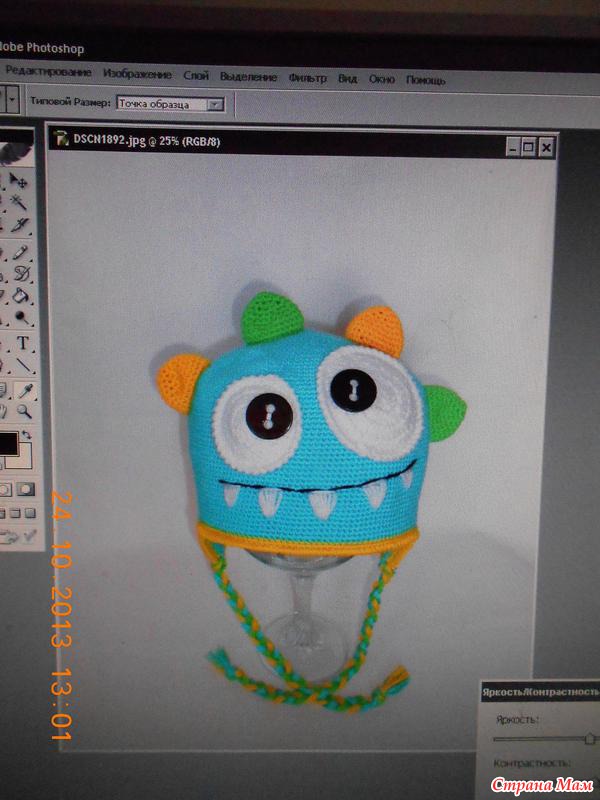Image resolution: width=600 pixels, height=800 pixels.
Task: Open the Окно menu
Action: (x=382, y=80)
